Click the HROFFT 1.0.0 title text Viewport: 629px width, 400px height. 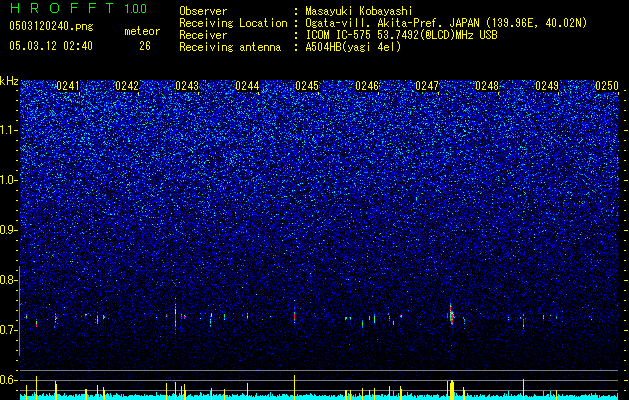79,8
